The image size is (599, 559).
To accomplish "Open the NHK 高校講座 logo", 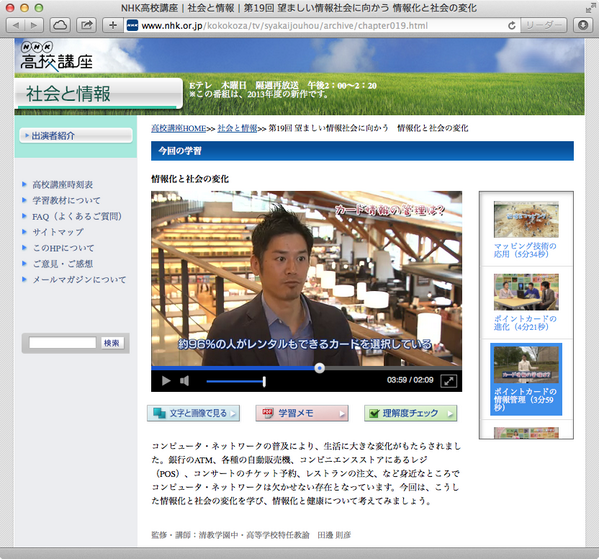I will pyautogui.click(x=57, y=56).
